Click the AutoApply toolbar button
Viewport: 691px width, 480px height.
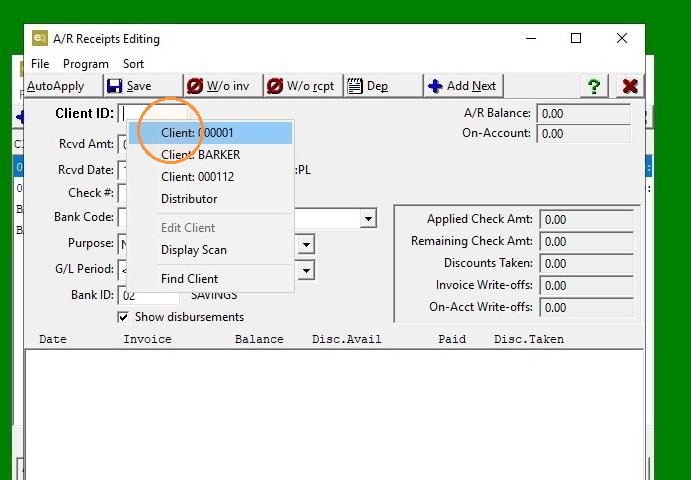tap(64, 86)
